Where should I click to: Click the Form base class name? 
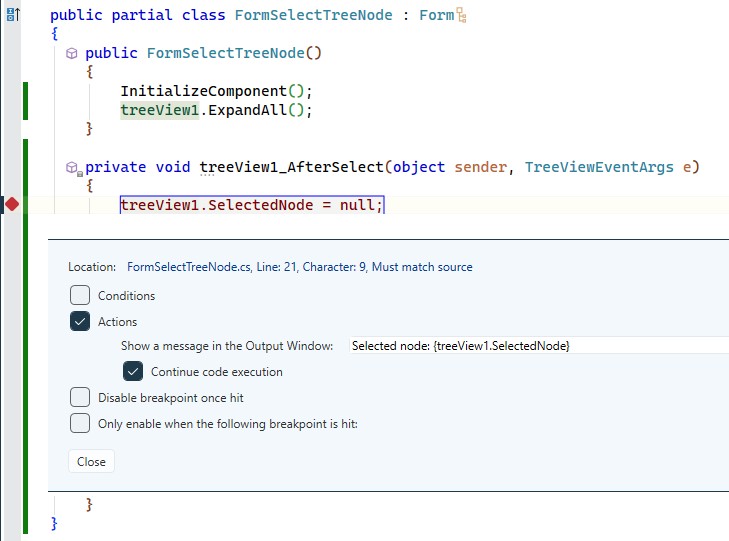pos(437,15)
